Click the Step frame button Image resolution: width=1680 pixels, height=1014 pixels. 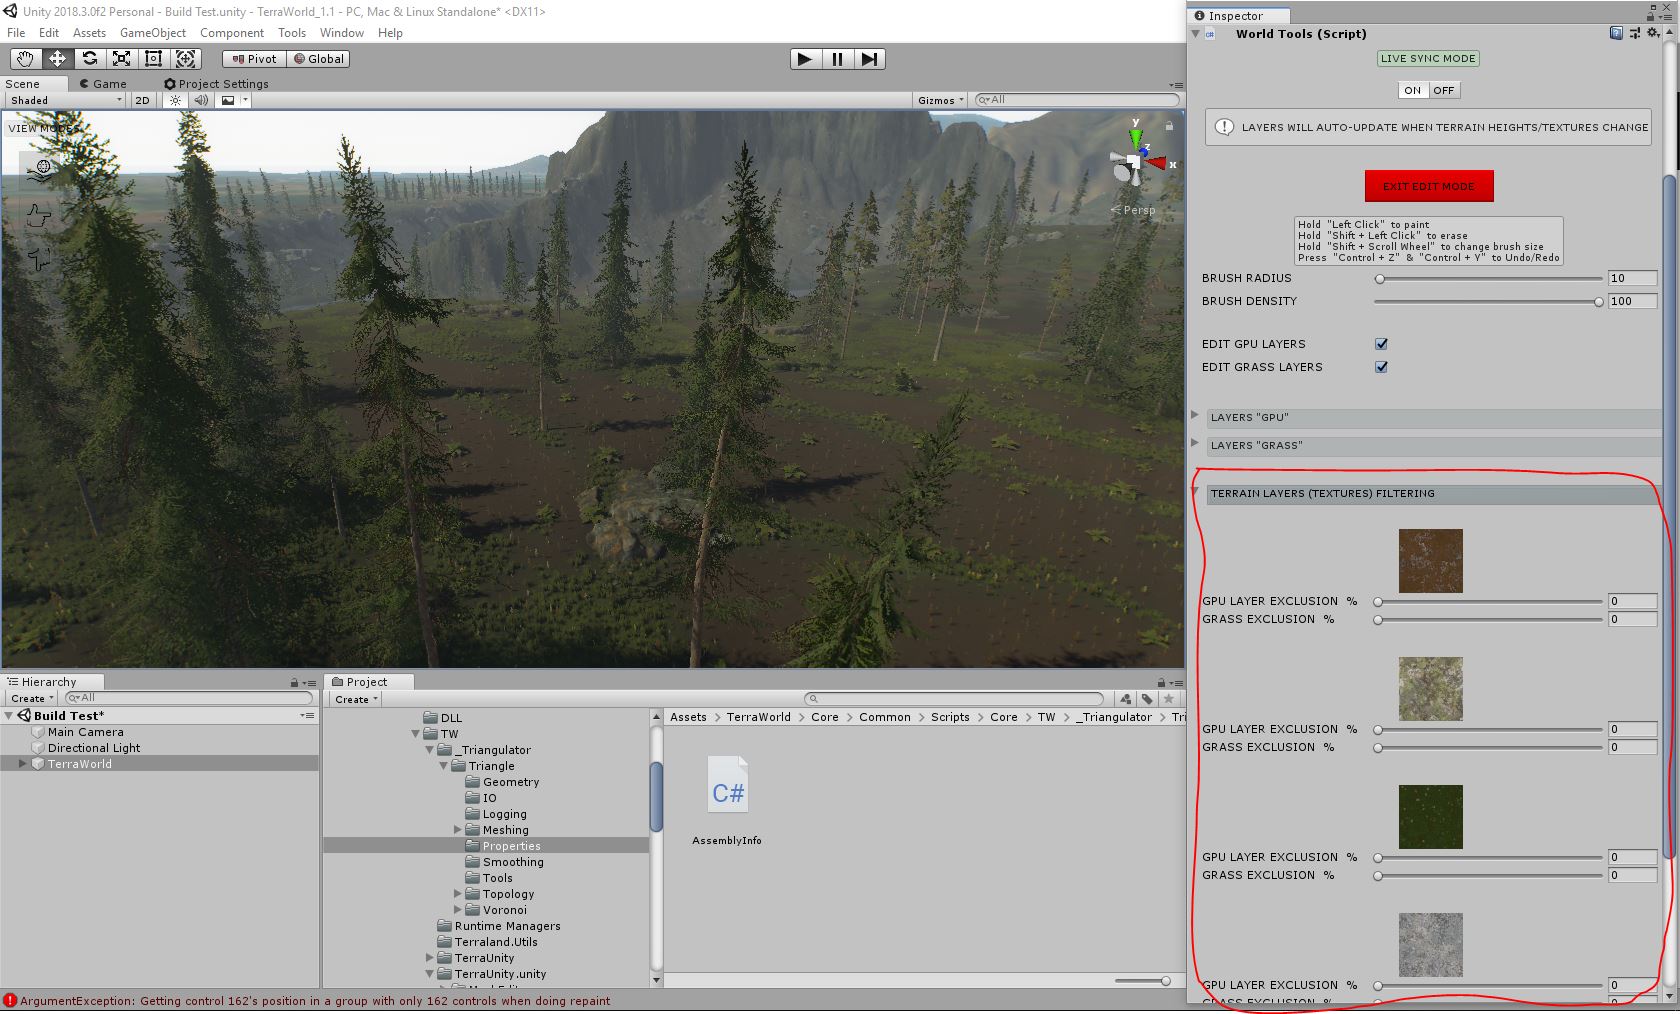point(870,59)
